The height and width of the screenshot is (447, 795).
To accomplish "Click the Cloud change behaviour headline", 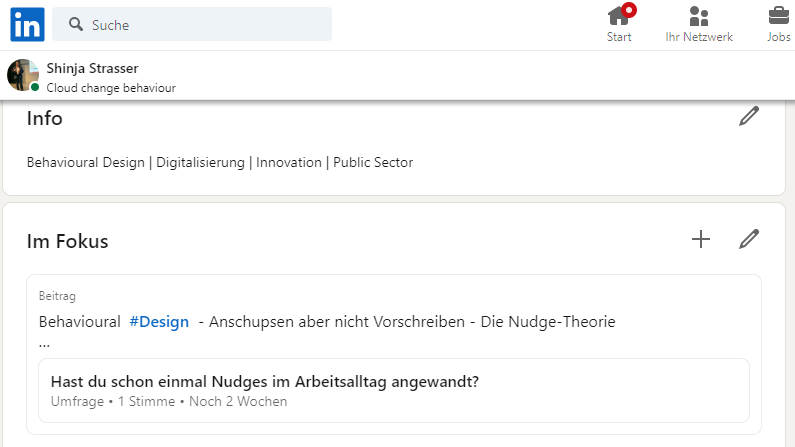I will click(110, 88).
